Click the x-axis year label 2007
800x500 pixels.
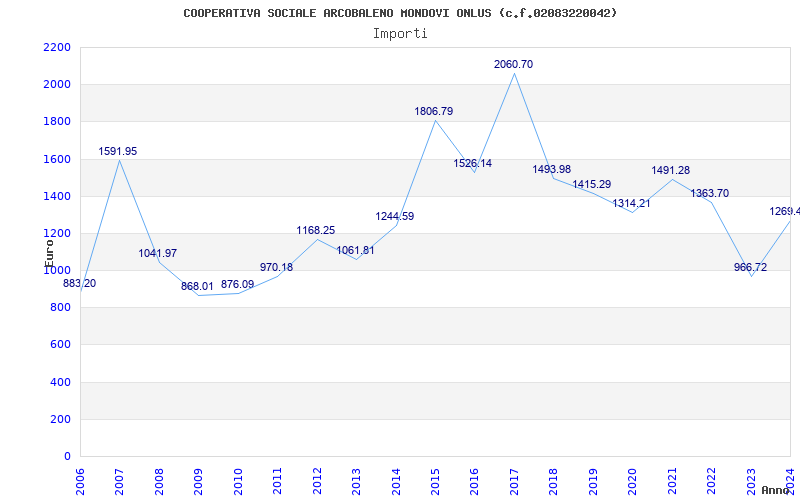click(x=119, y=481)
